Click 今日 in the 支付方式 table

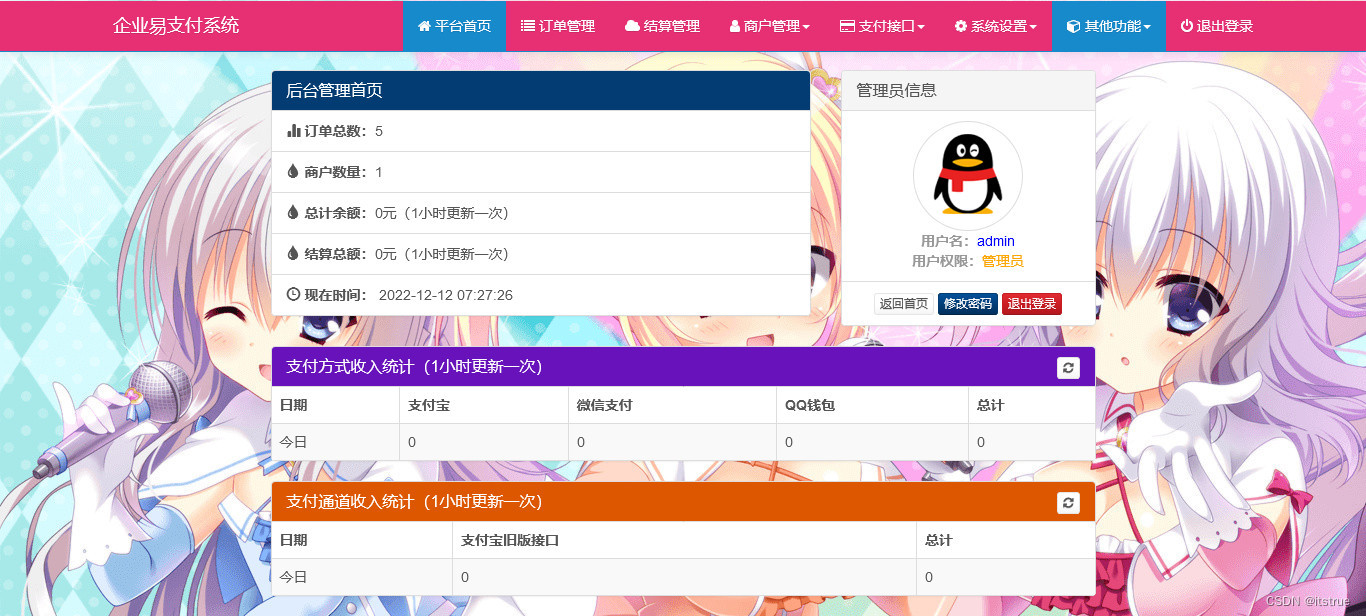pos(293,442)
